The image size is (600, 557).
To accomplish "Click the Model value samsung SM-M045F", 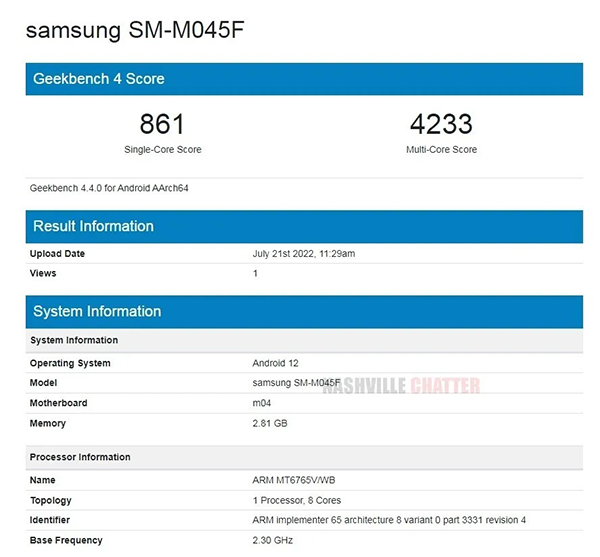I will click(x=296, y=383).
